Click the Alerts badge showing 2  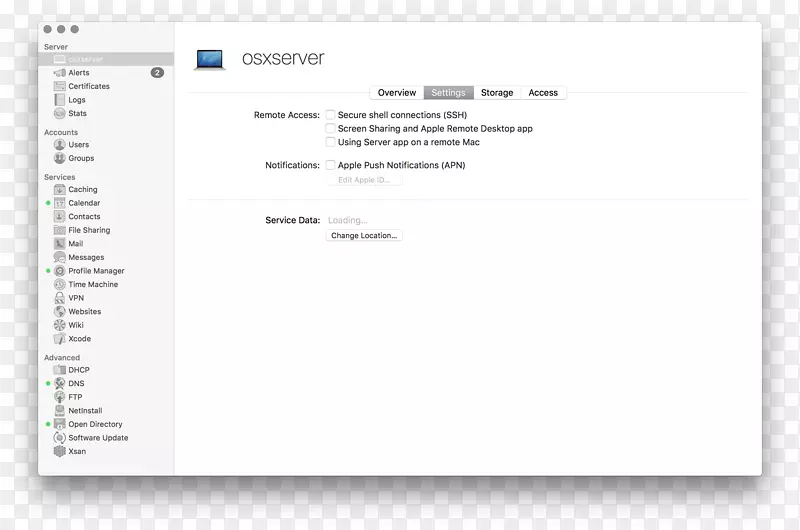point(157,73)
